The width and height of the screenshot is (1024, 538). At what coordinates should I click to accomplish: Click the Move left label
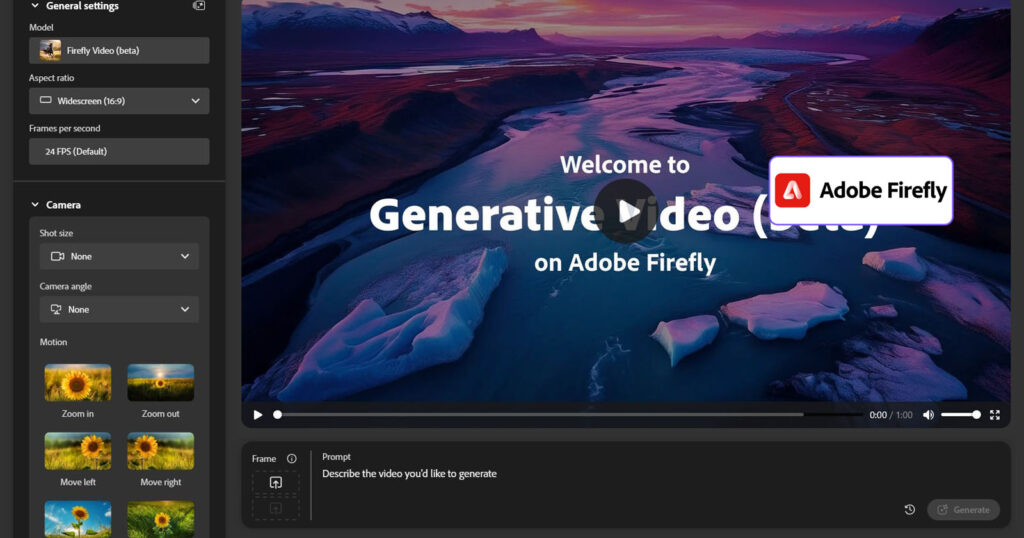click(78, 483)
